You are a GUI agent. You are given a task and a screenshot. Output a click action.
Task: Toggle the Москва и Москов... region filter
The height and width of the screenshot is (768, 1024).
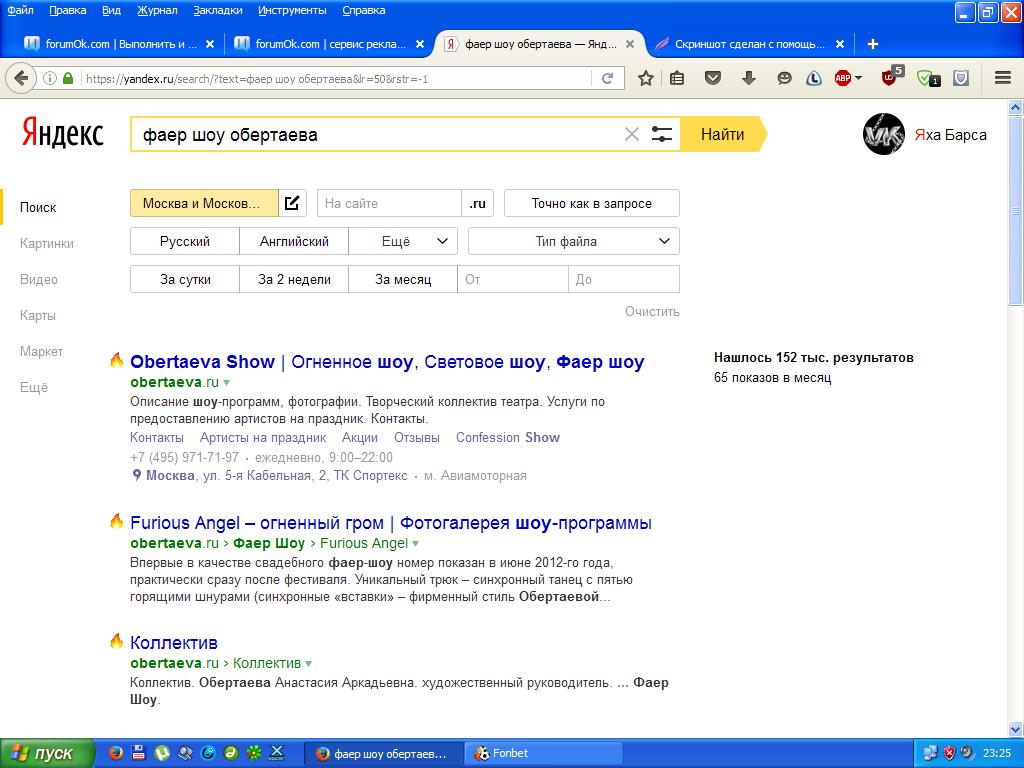[x=204, y=203]
